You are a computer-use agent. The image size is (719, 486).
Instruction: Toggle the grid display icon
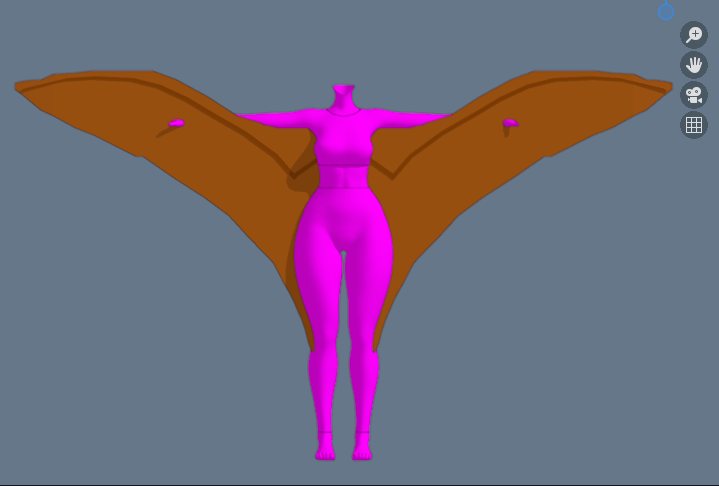pyautogui.click(x=694, y=125)
